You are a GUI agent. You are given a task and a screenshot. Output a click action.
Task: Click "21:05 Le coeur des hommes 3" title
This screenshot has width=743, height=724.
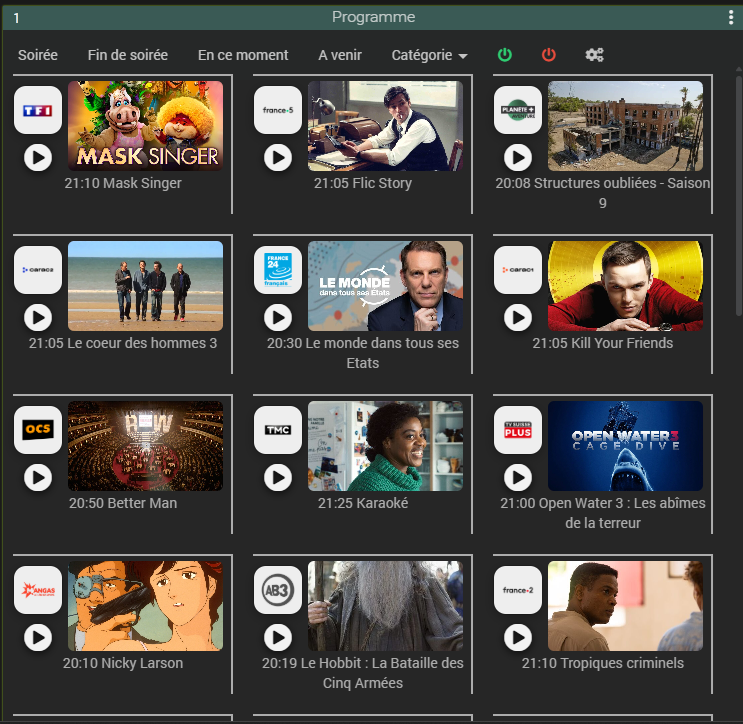tap(123, 343)
